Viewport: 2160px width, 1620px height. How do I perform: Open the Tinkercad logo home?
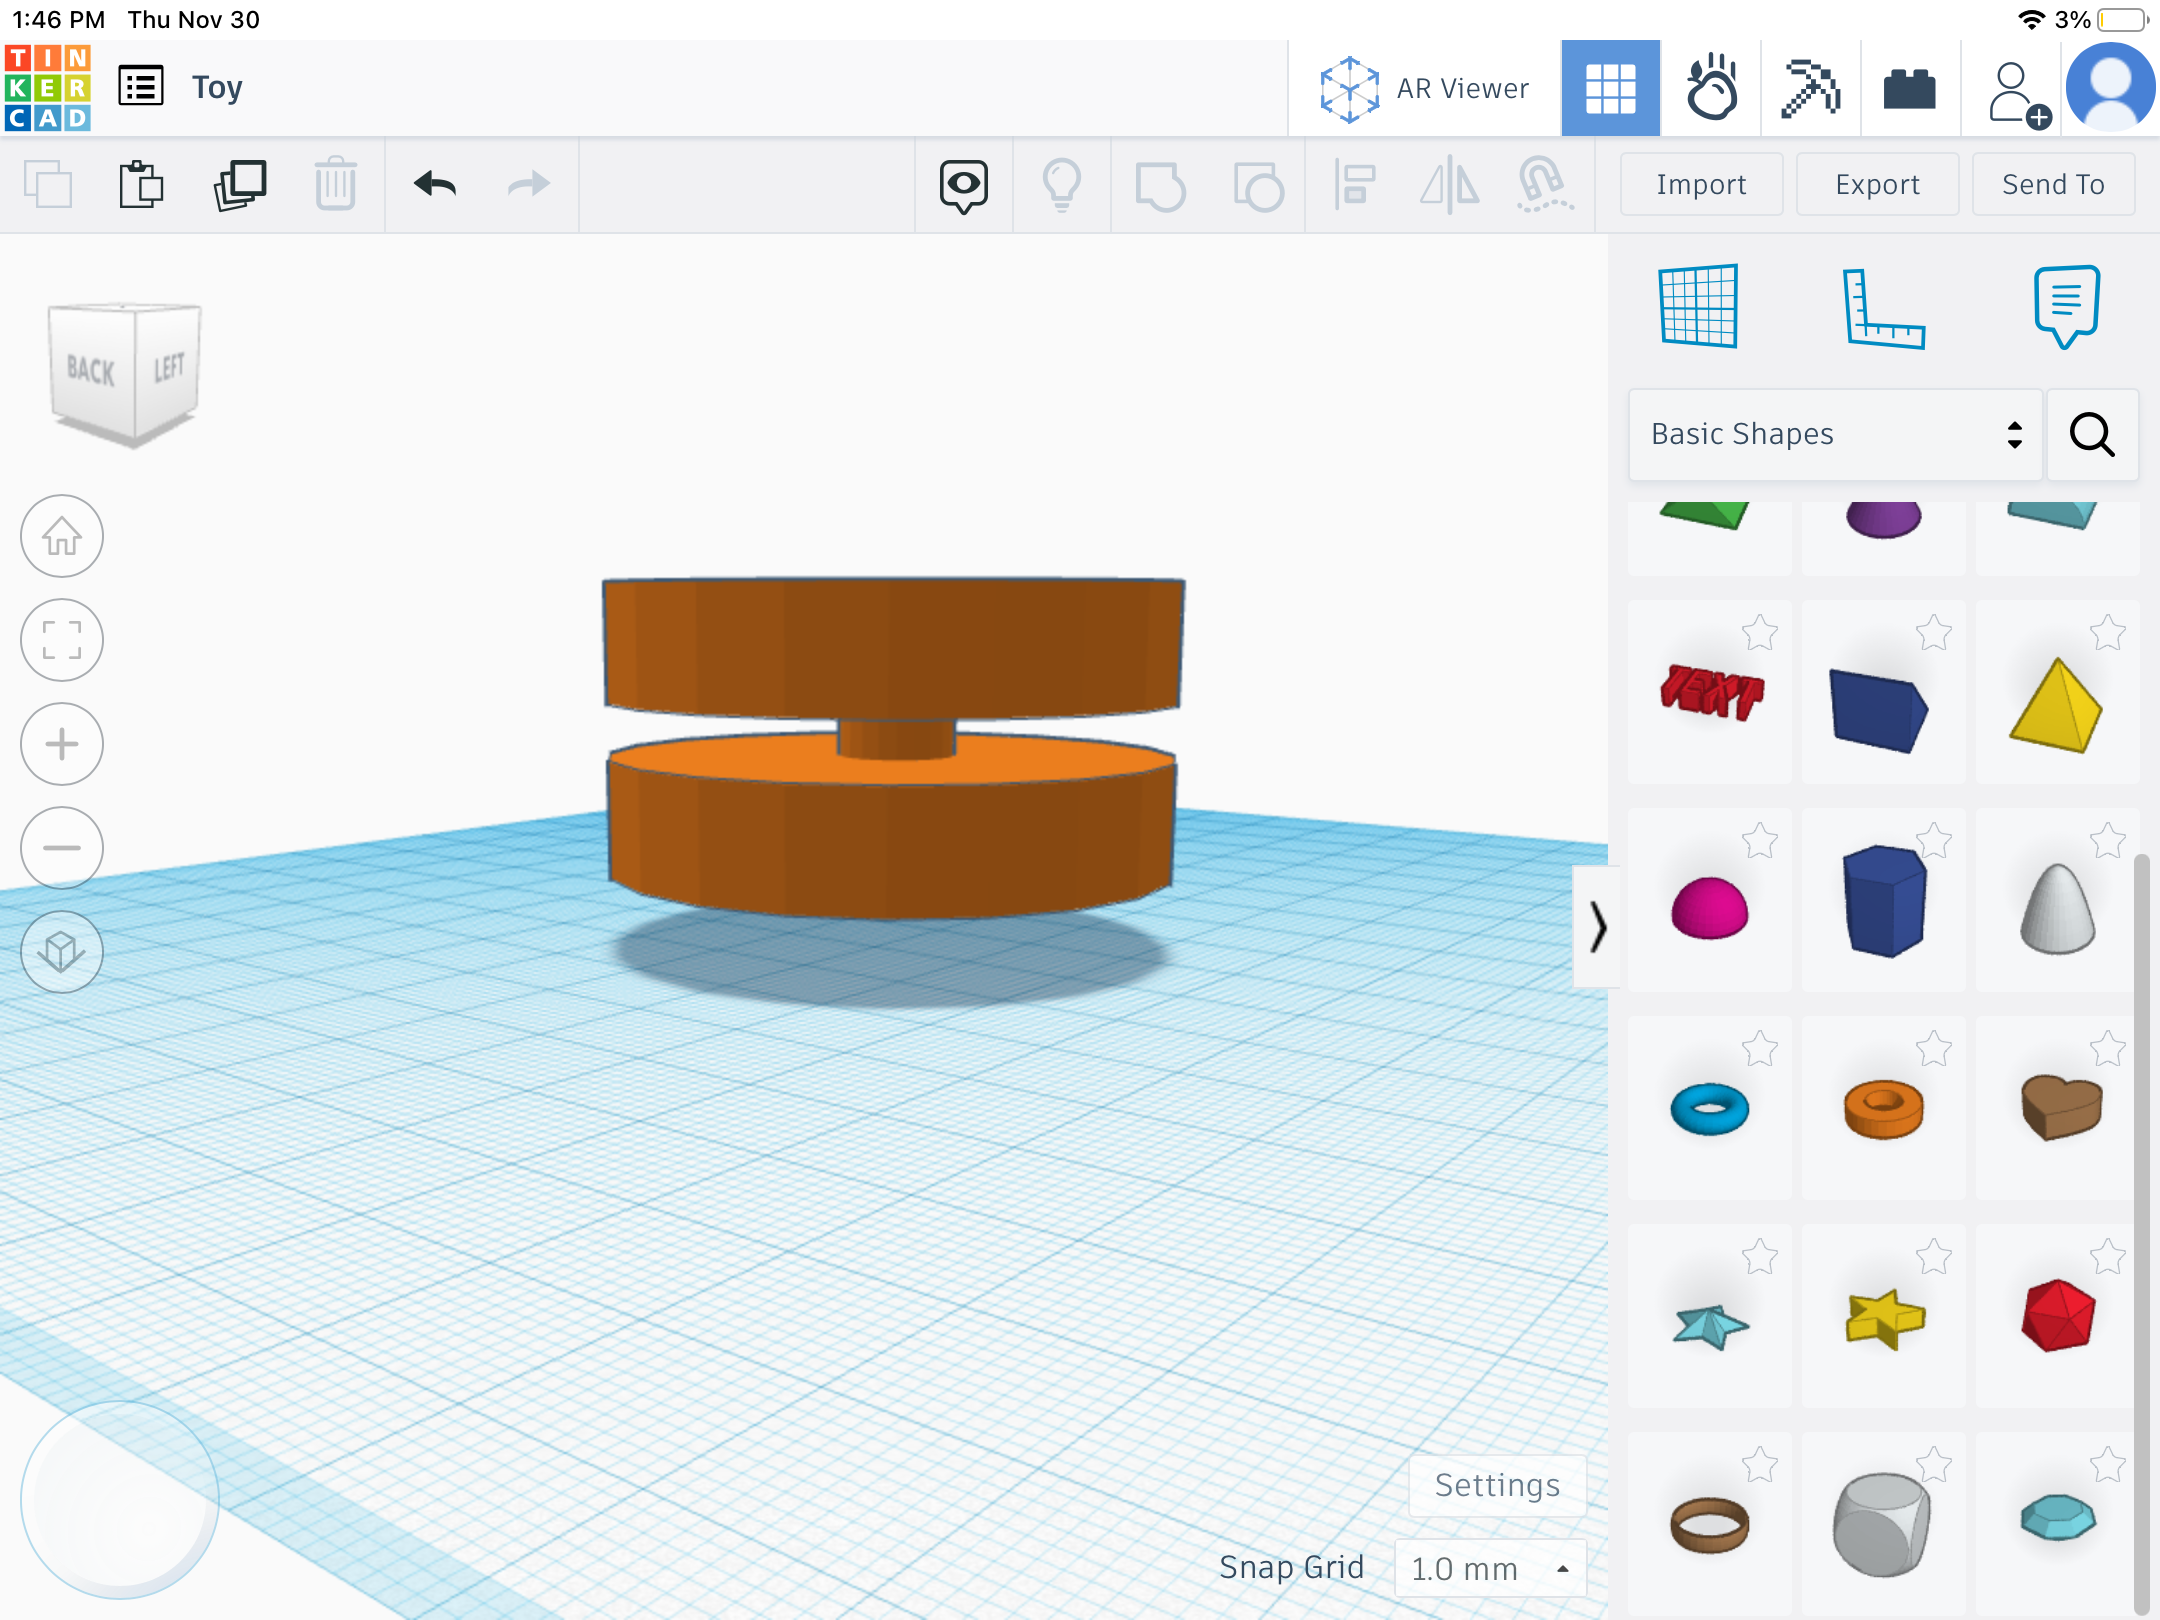[48, 88]
